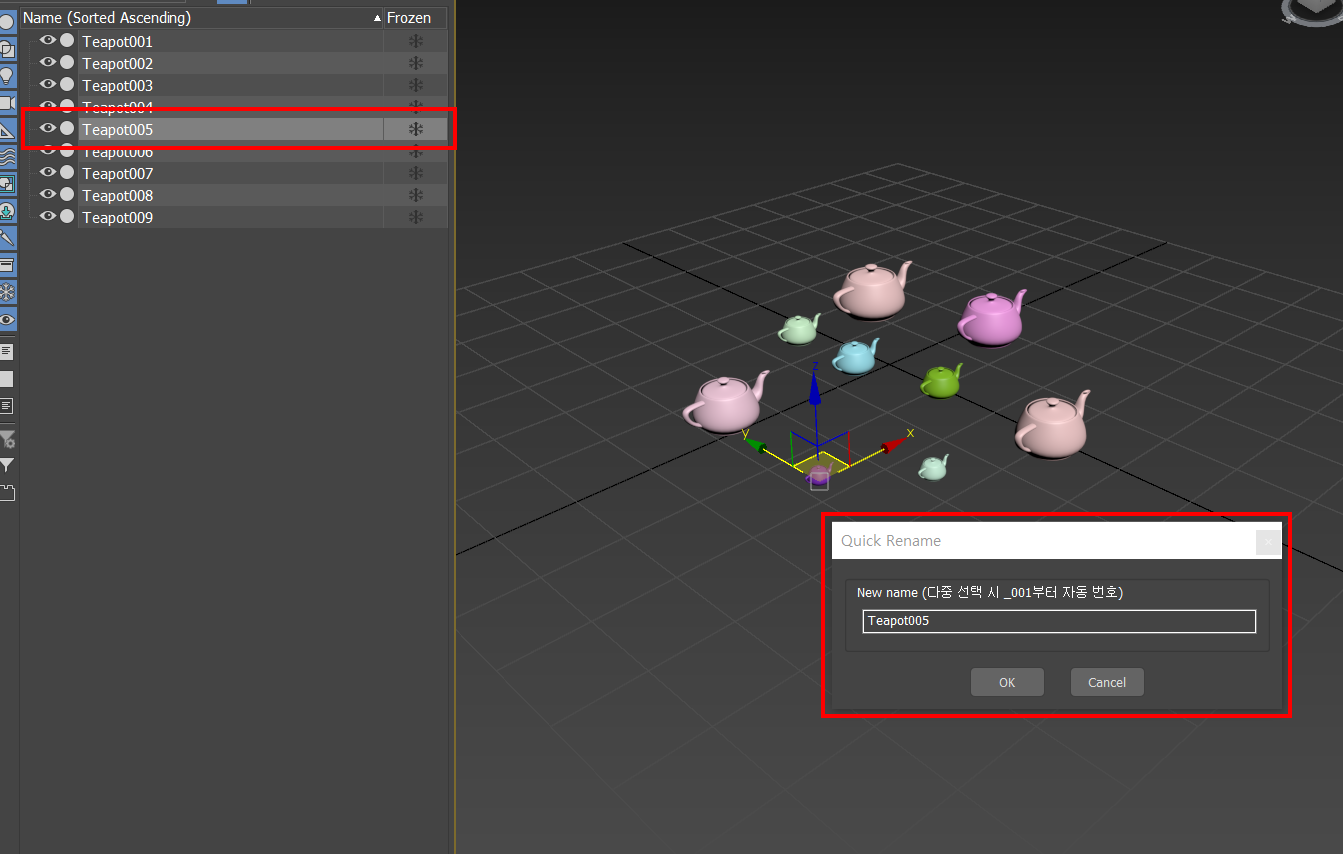The width and height of the screenshot is (1343, 854).
Task: Click the geometry type circle icon of Teapot003
Action: coord(67,84)
